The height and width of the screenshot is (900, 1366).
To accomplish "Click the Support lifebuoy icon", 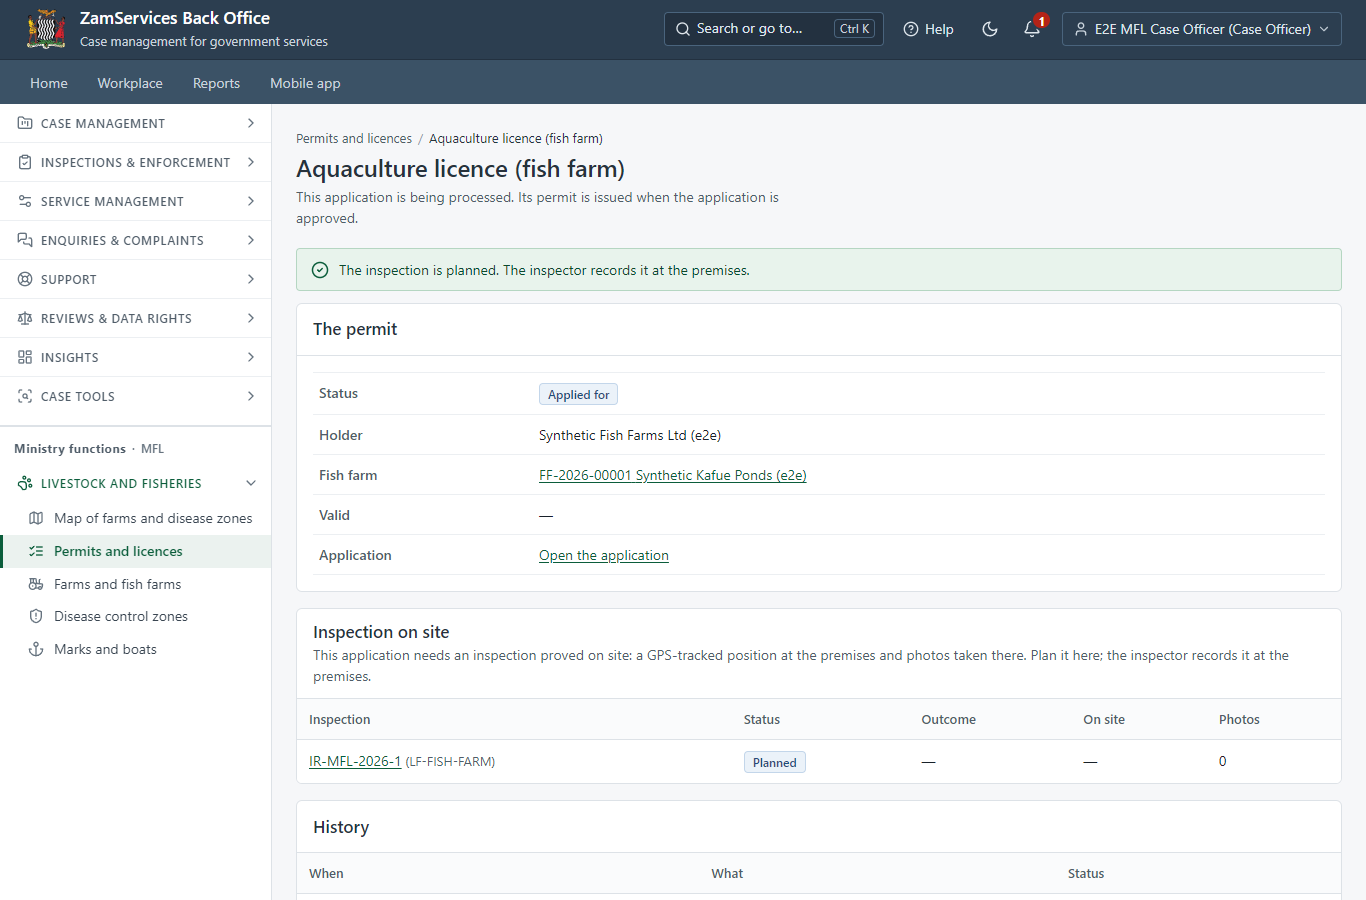I will click(x=25, y=279).
